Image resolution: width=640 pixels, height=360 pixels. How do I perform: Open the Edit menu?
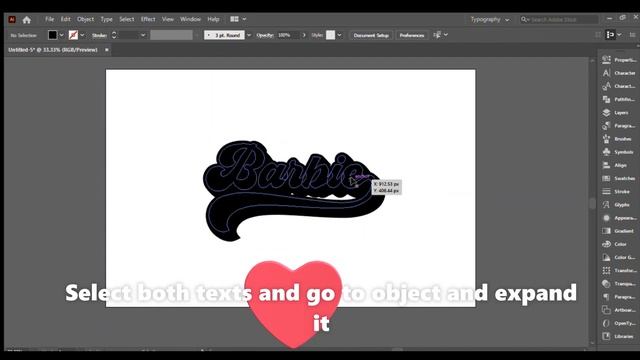pos(66,19)
